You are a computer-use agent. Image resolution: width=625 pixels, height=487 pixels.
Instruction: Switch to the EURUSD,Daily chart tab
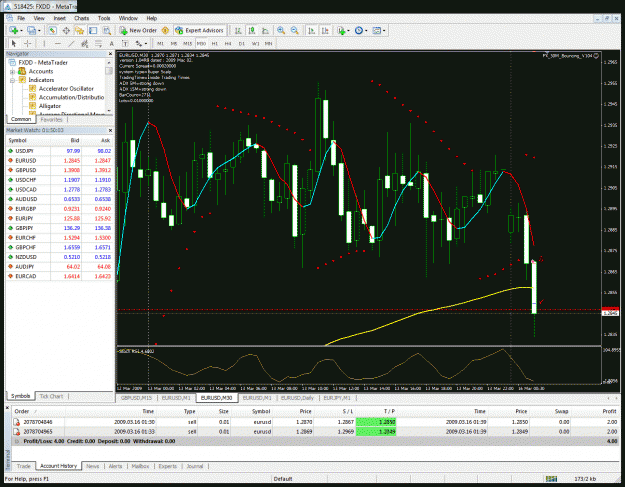(297, 398)
